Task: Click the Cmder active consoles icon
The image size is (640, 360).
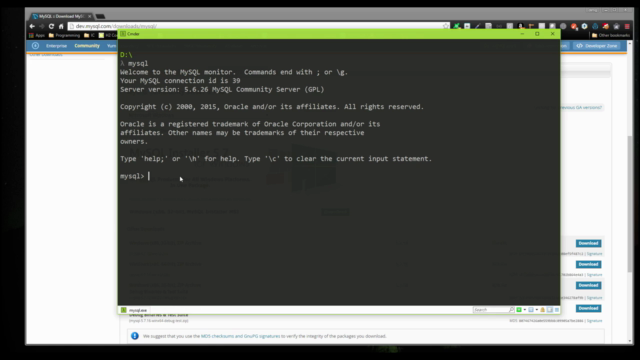Action: (531, 310)
